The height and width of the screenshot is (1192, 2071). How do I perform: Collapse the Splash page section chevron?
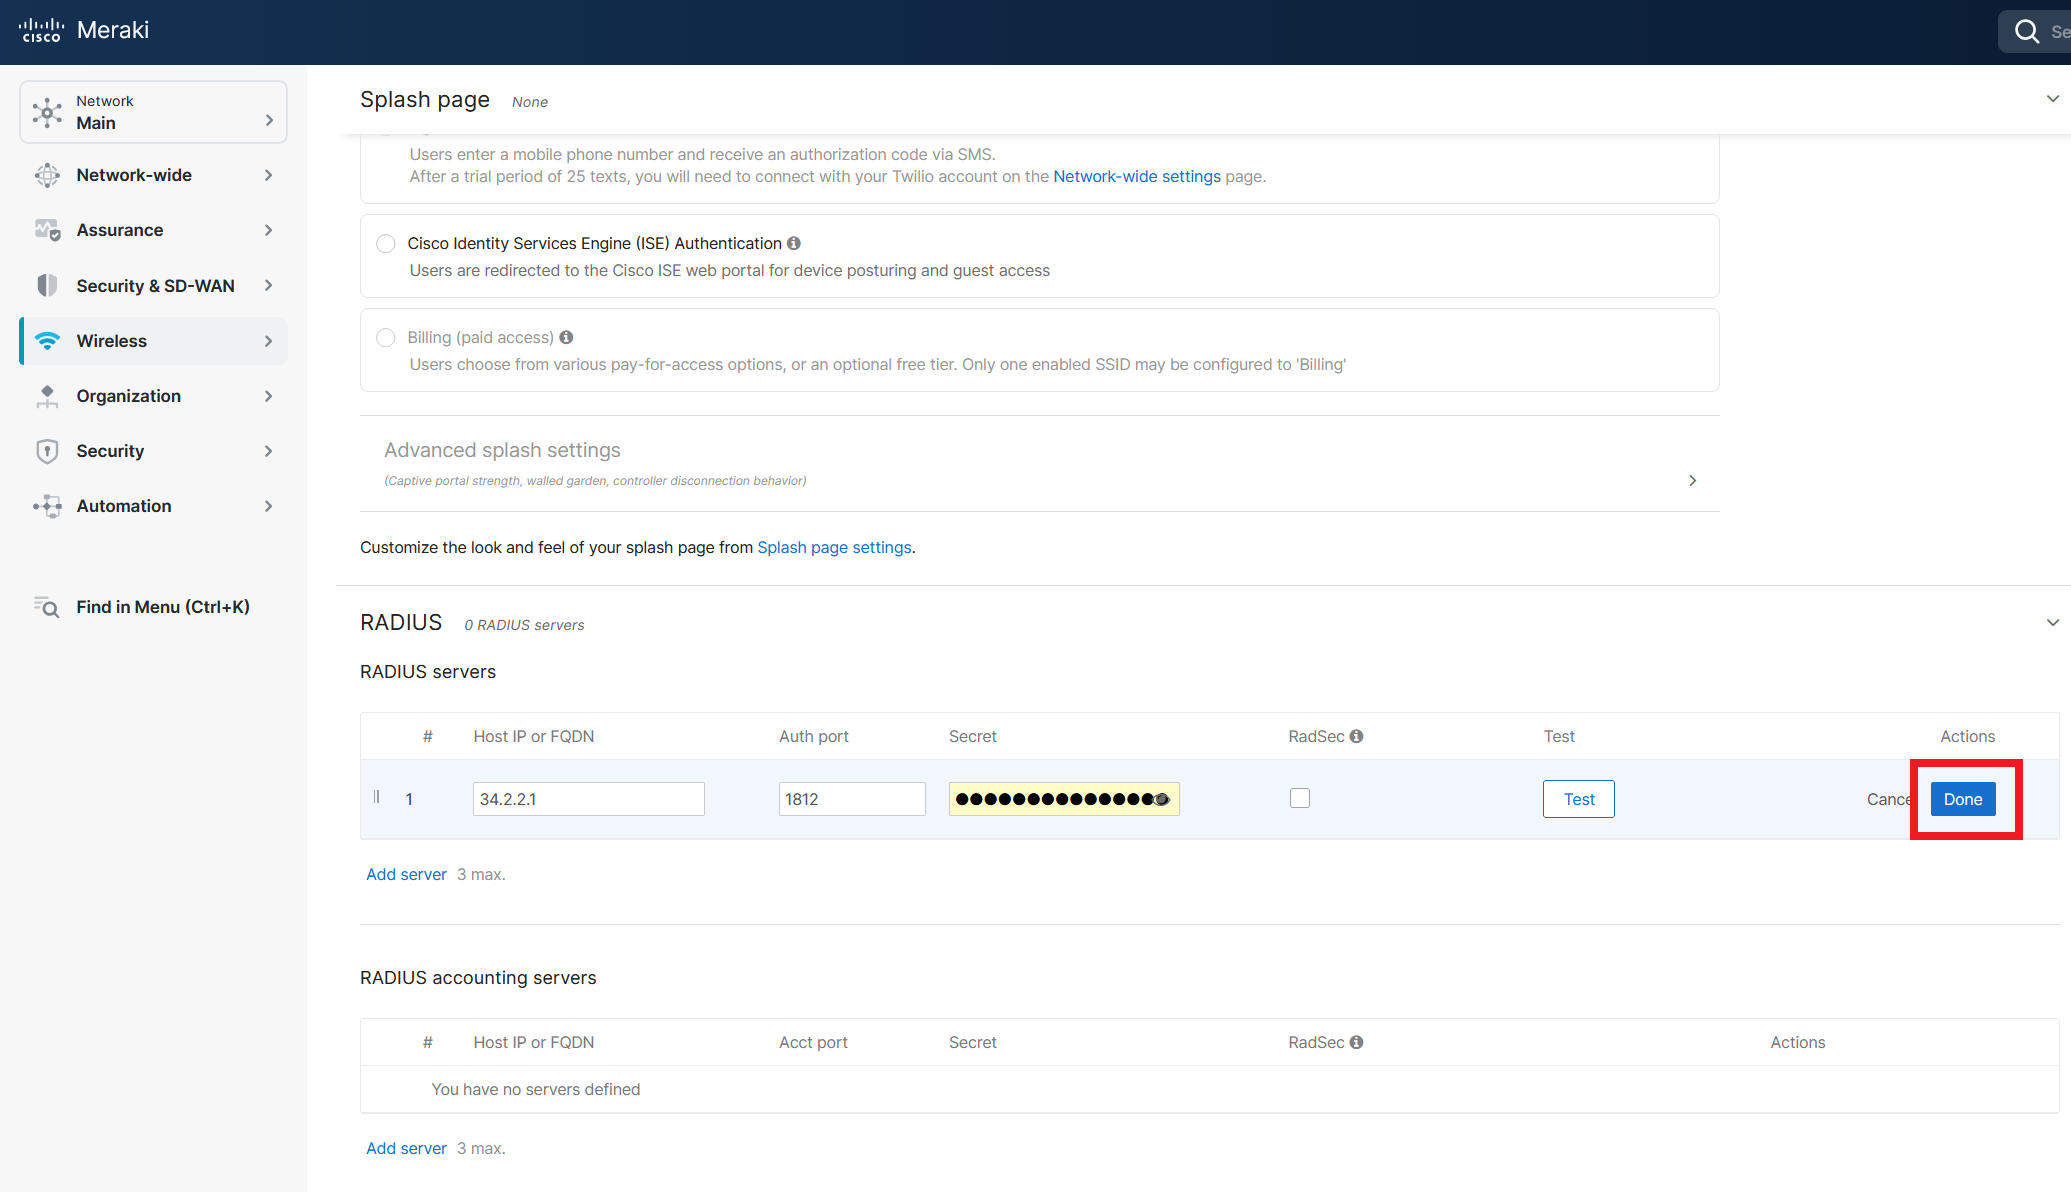tap(2052, 98)
